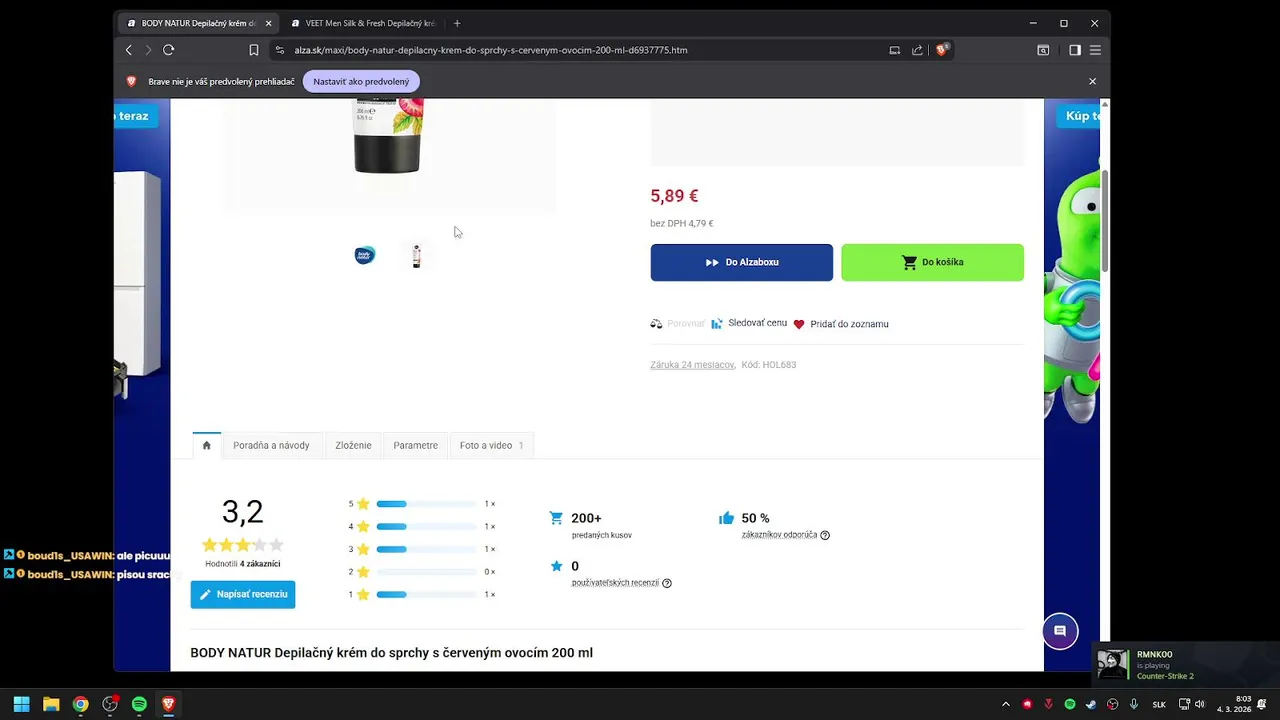
Task: Click the product price 5,89 €
Action: (674, 196)
